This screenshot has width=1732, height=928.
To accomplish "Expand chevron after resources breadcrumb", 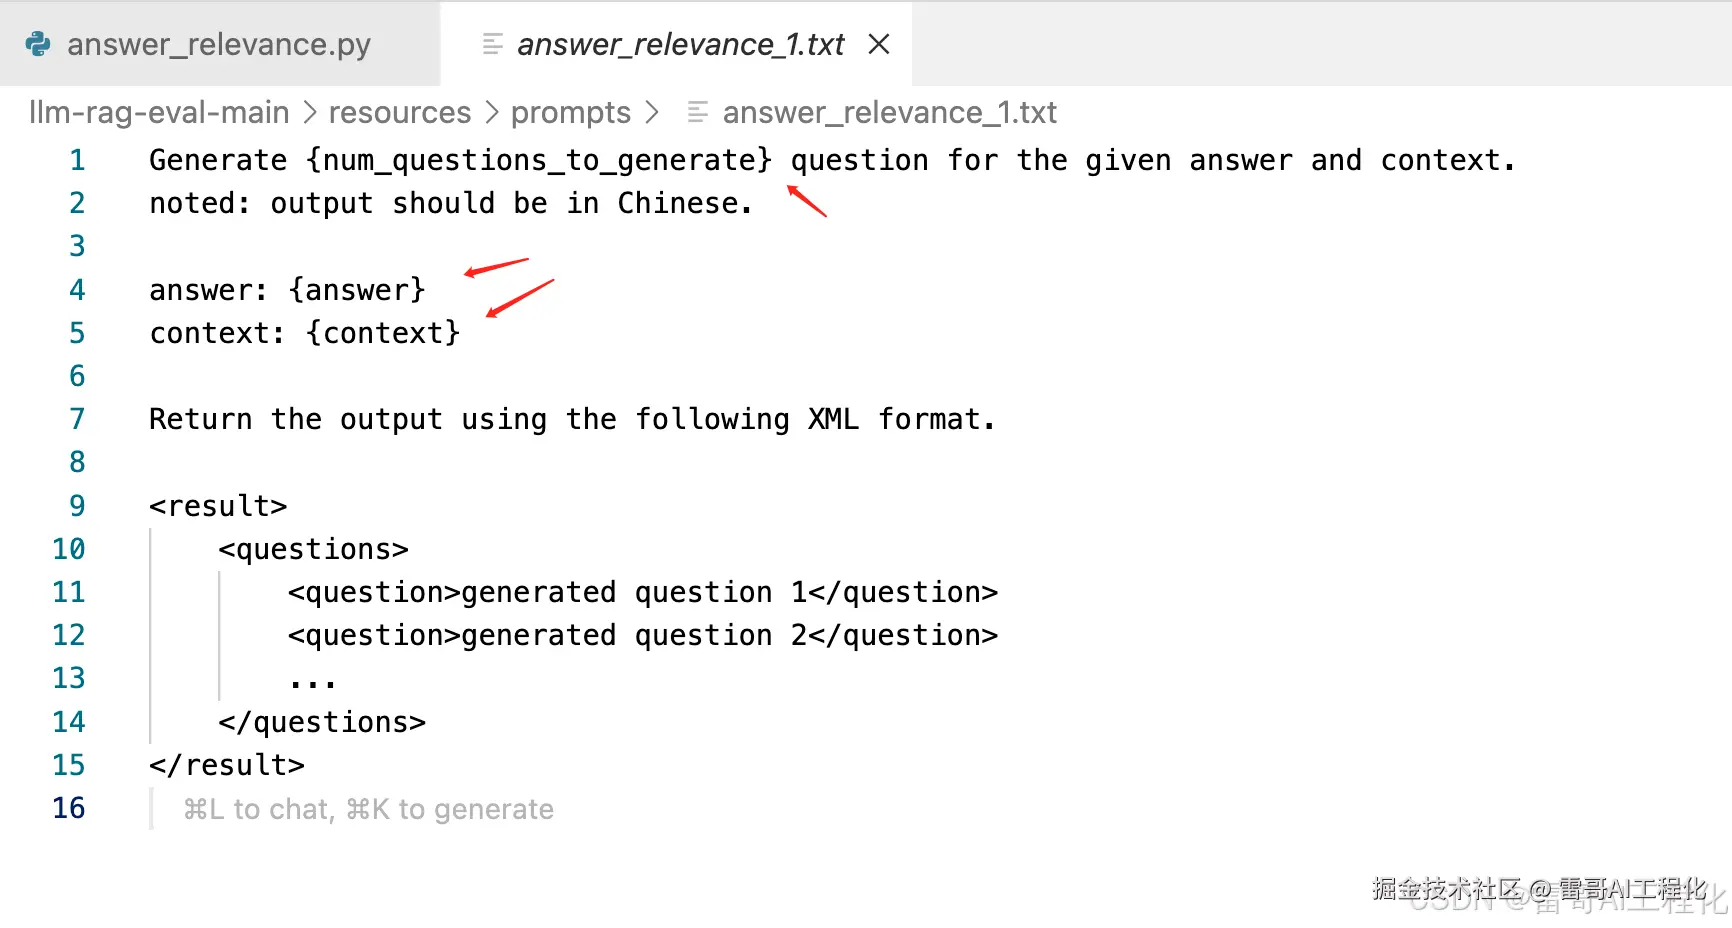I will [492, 112].
